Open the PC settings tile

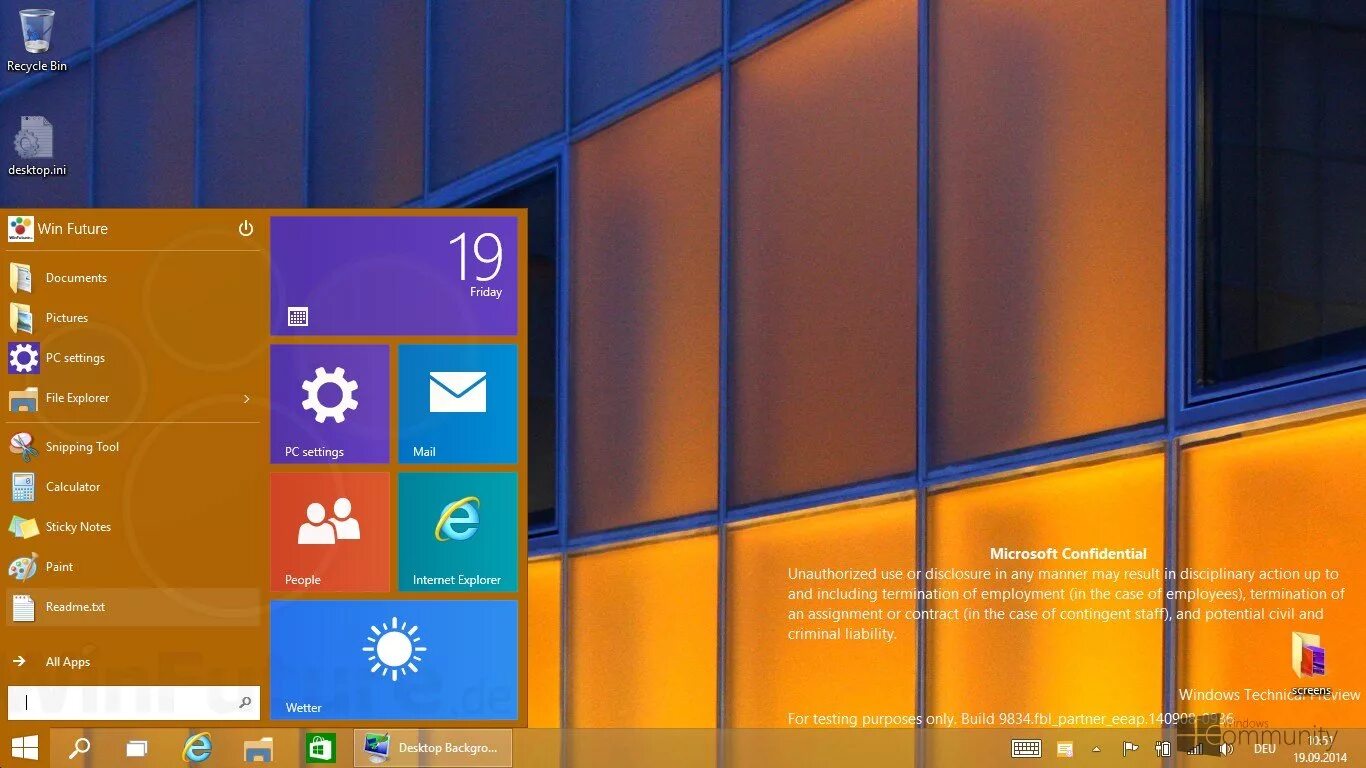pos(330,404)
